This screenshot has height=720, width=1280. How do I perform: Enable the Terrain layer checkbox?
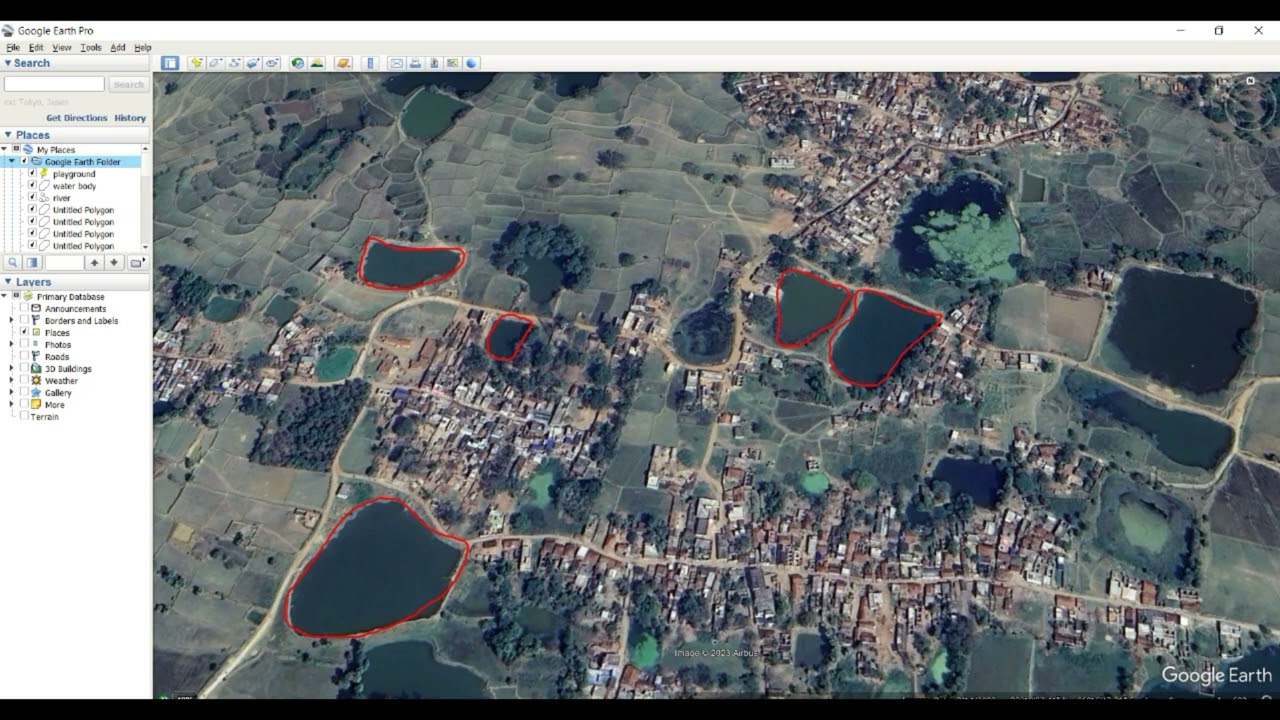24,416
